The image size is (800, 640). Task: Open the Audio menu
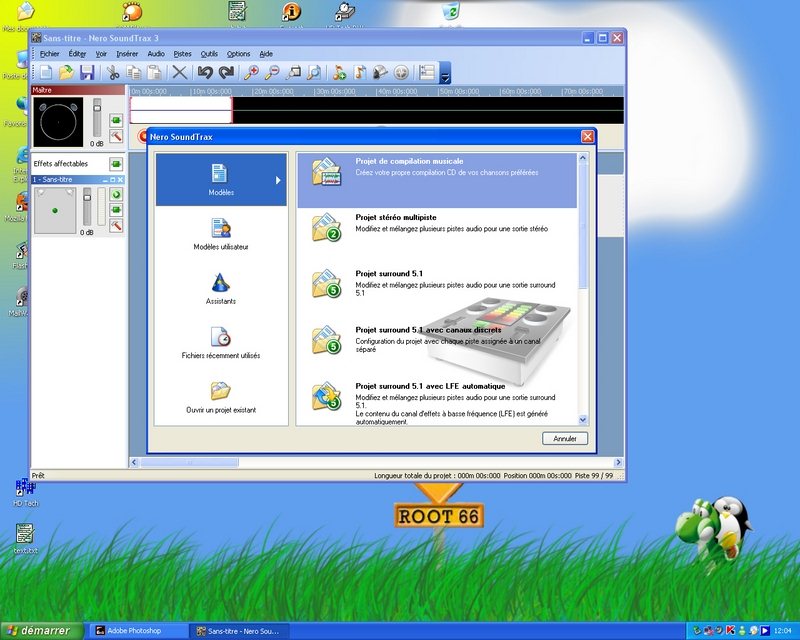click(x=156, y=54)
